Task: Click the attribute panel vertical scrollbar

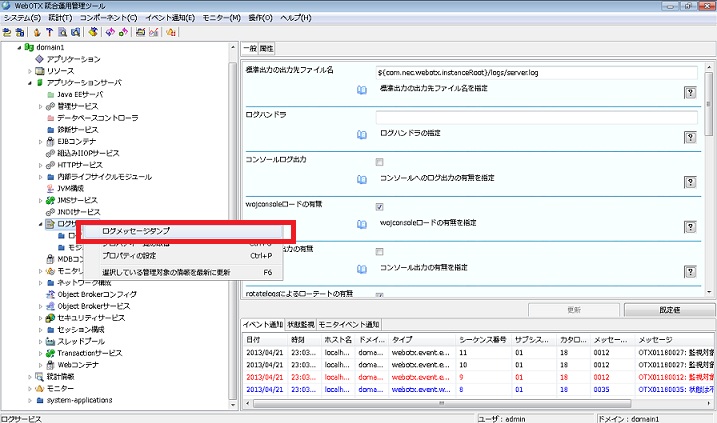Action: (709, 104)
